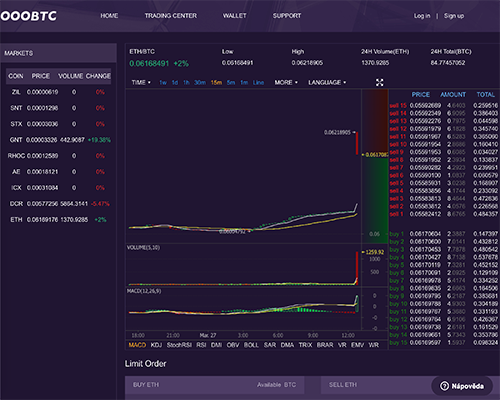The height and width of the screenshot is (400, 500).
Task: Select the 15m timeframe
Action: (x=216, y=82)
